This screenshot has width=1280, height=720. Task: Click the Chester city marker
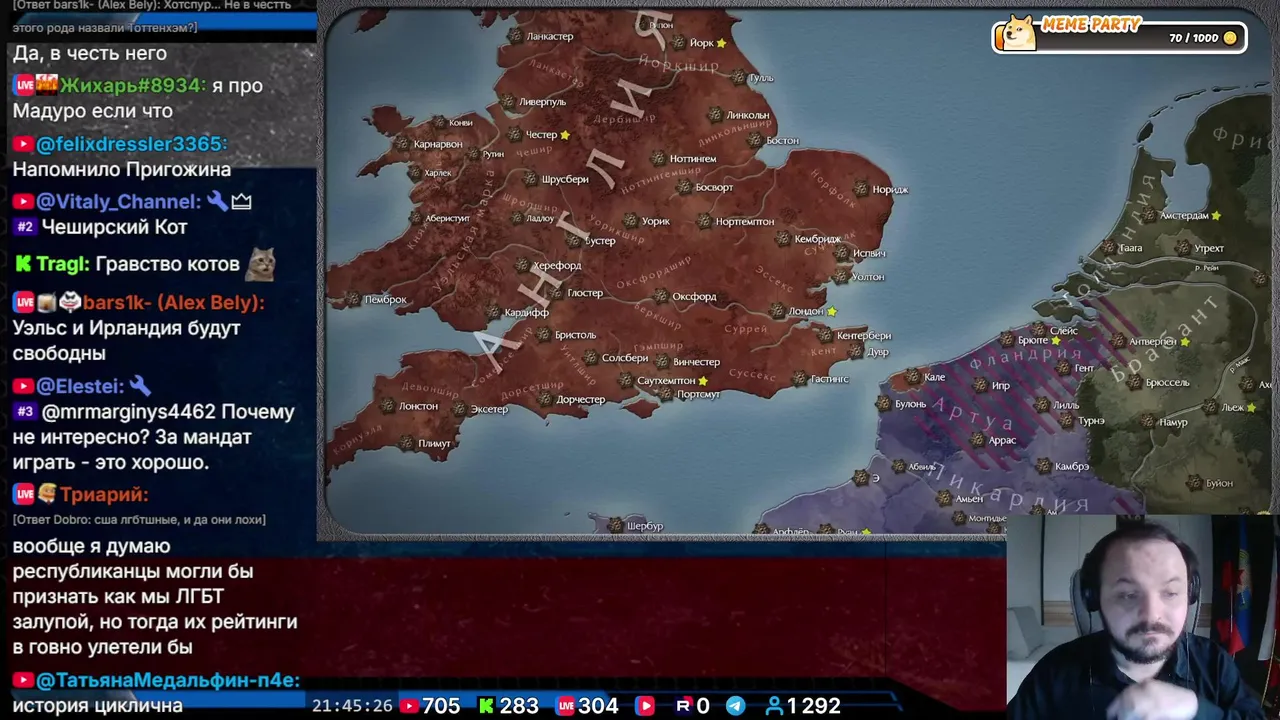tap(515, 135)
